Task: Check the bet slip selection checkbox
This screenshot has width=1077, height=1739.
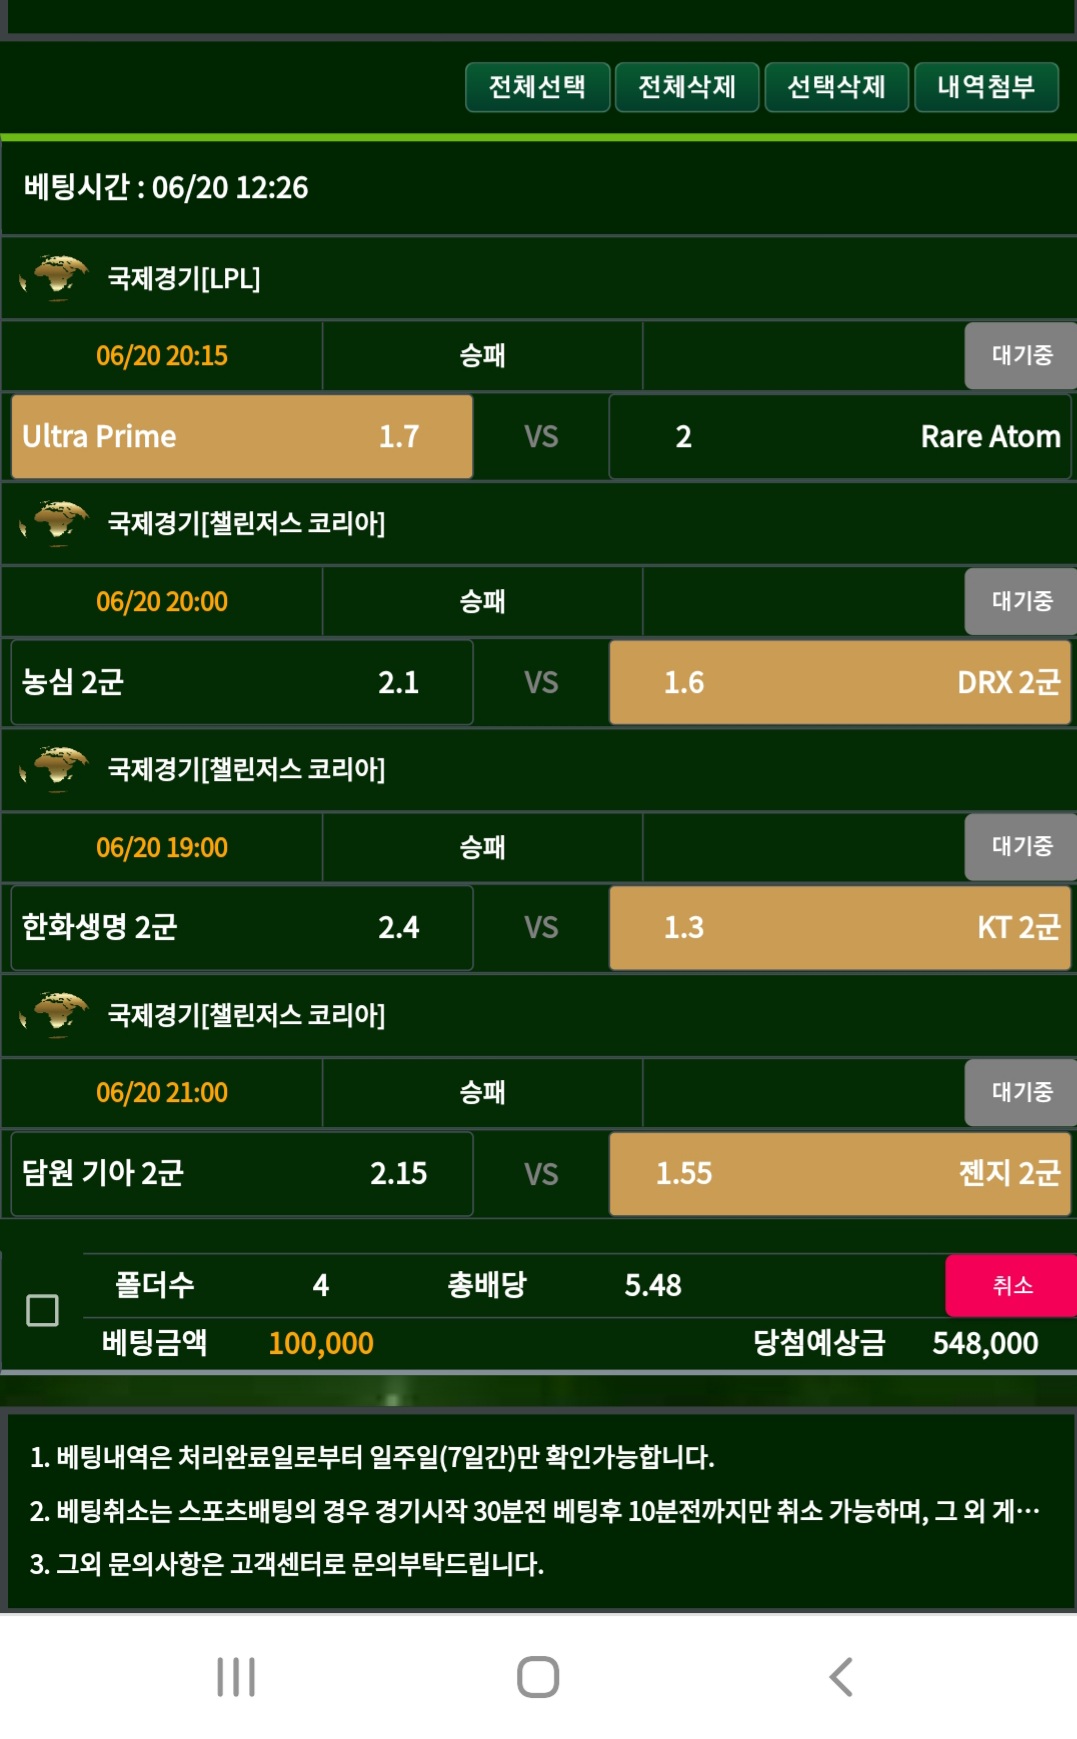Action: [42, 1310]
